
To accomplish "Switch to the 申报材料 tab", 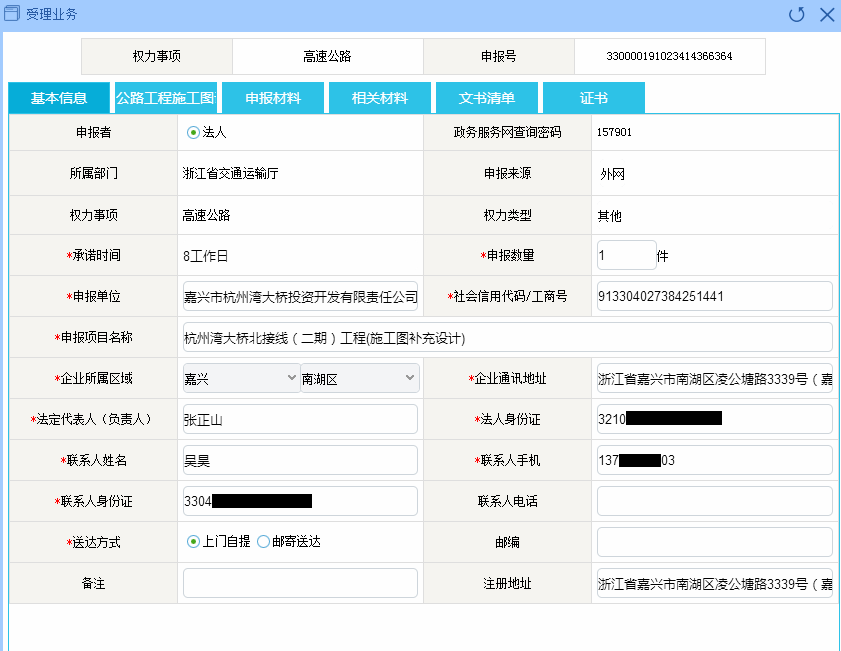I will pos(273,98).
